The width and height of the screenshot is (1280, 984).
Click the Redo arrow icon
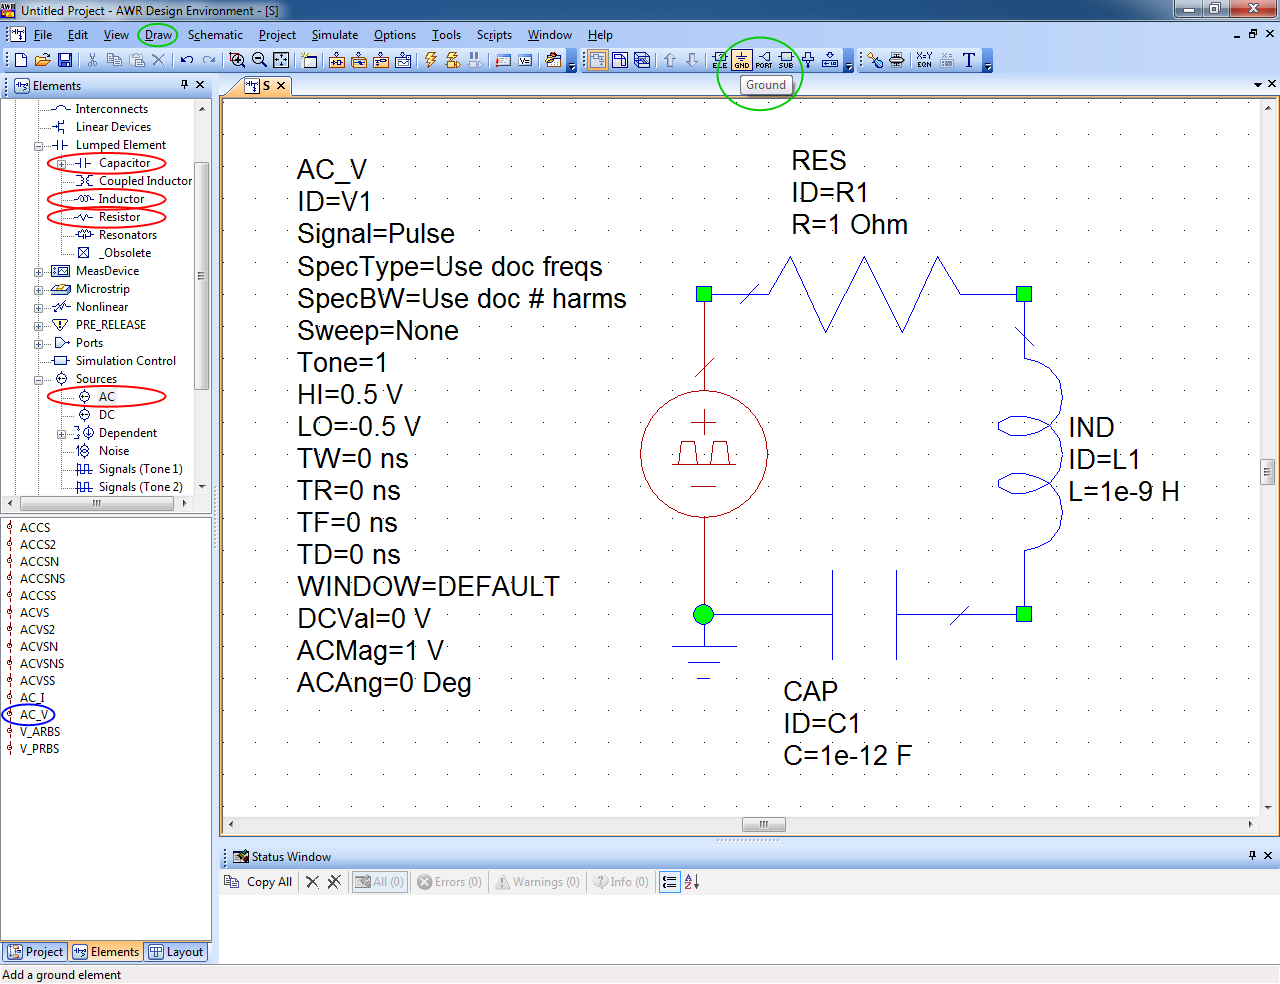pos(208,60)
